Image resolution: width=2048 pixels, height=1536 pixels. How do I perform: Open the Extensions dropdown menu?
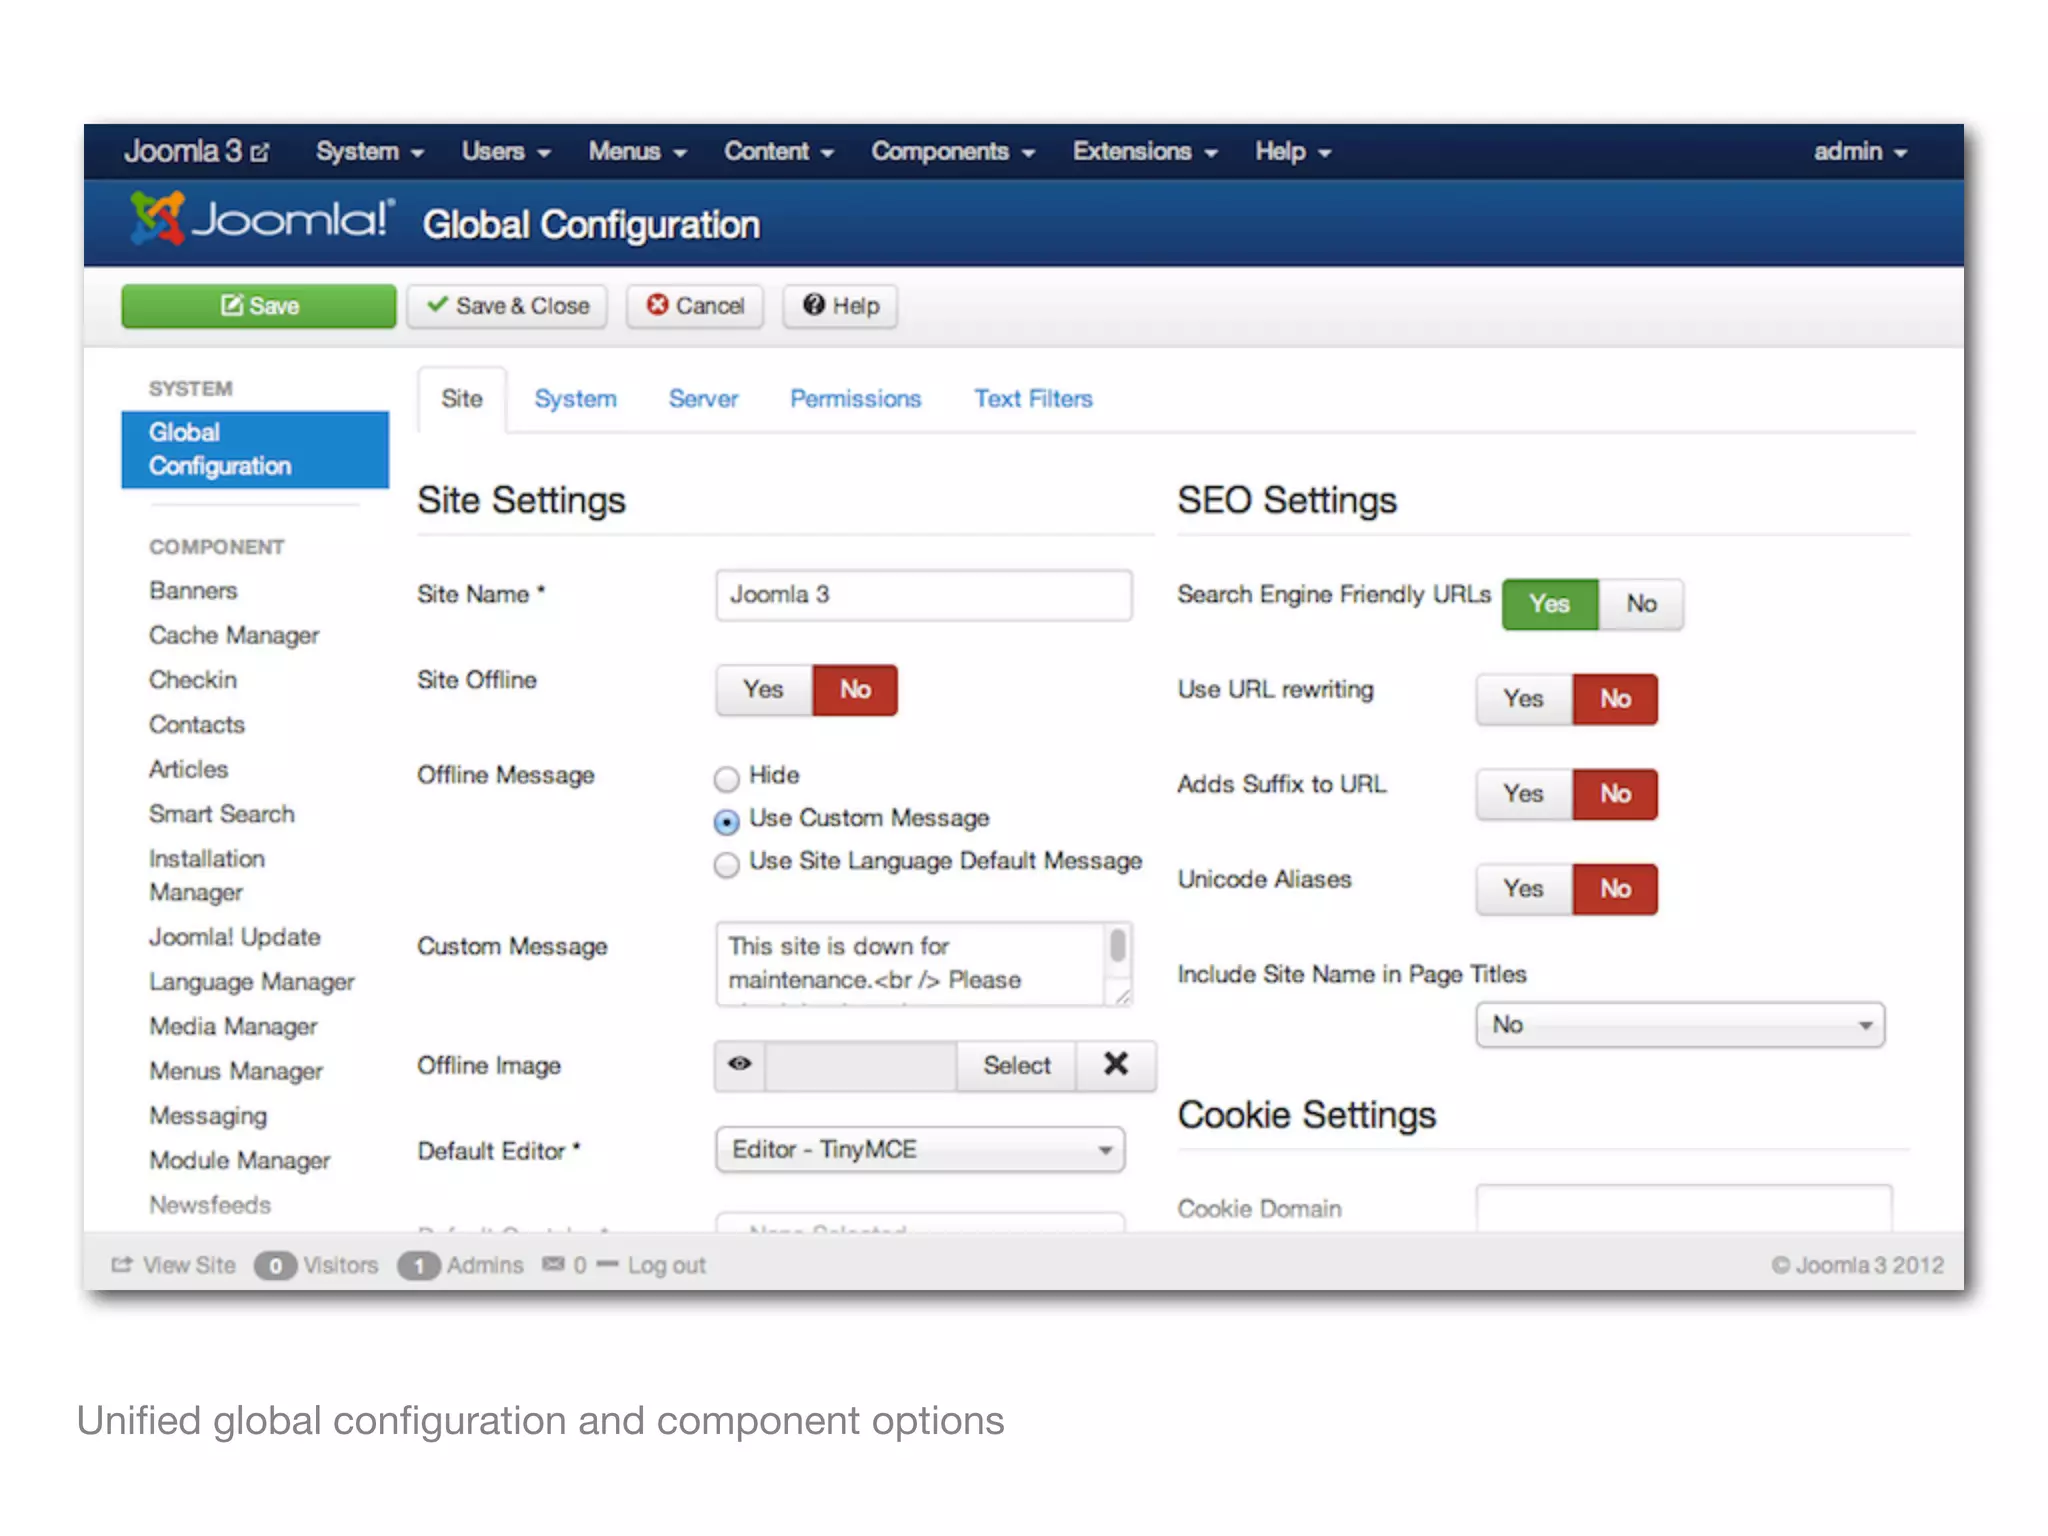(x=1145, y=151)
